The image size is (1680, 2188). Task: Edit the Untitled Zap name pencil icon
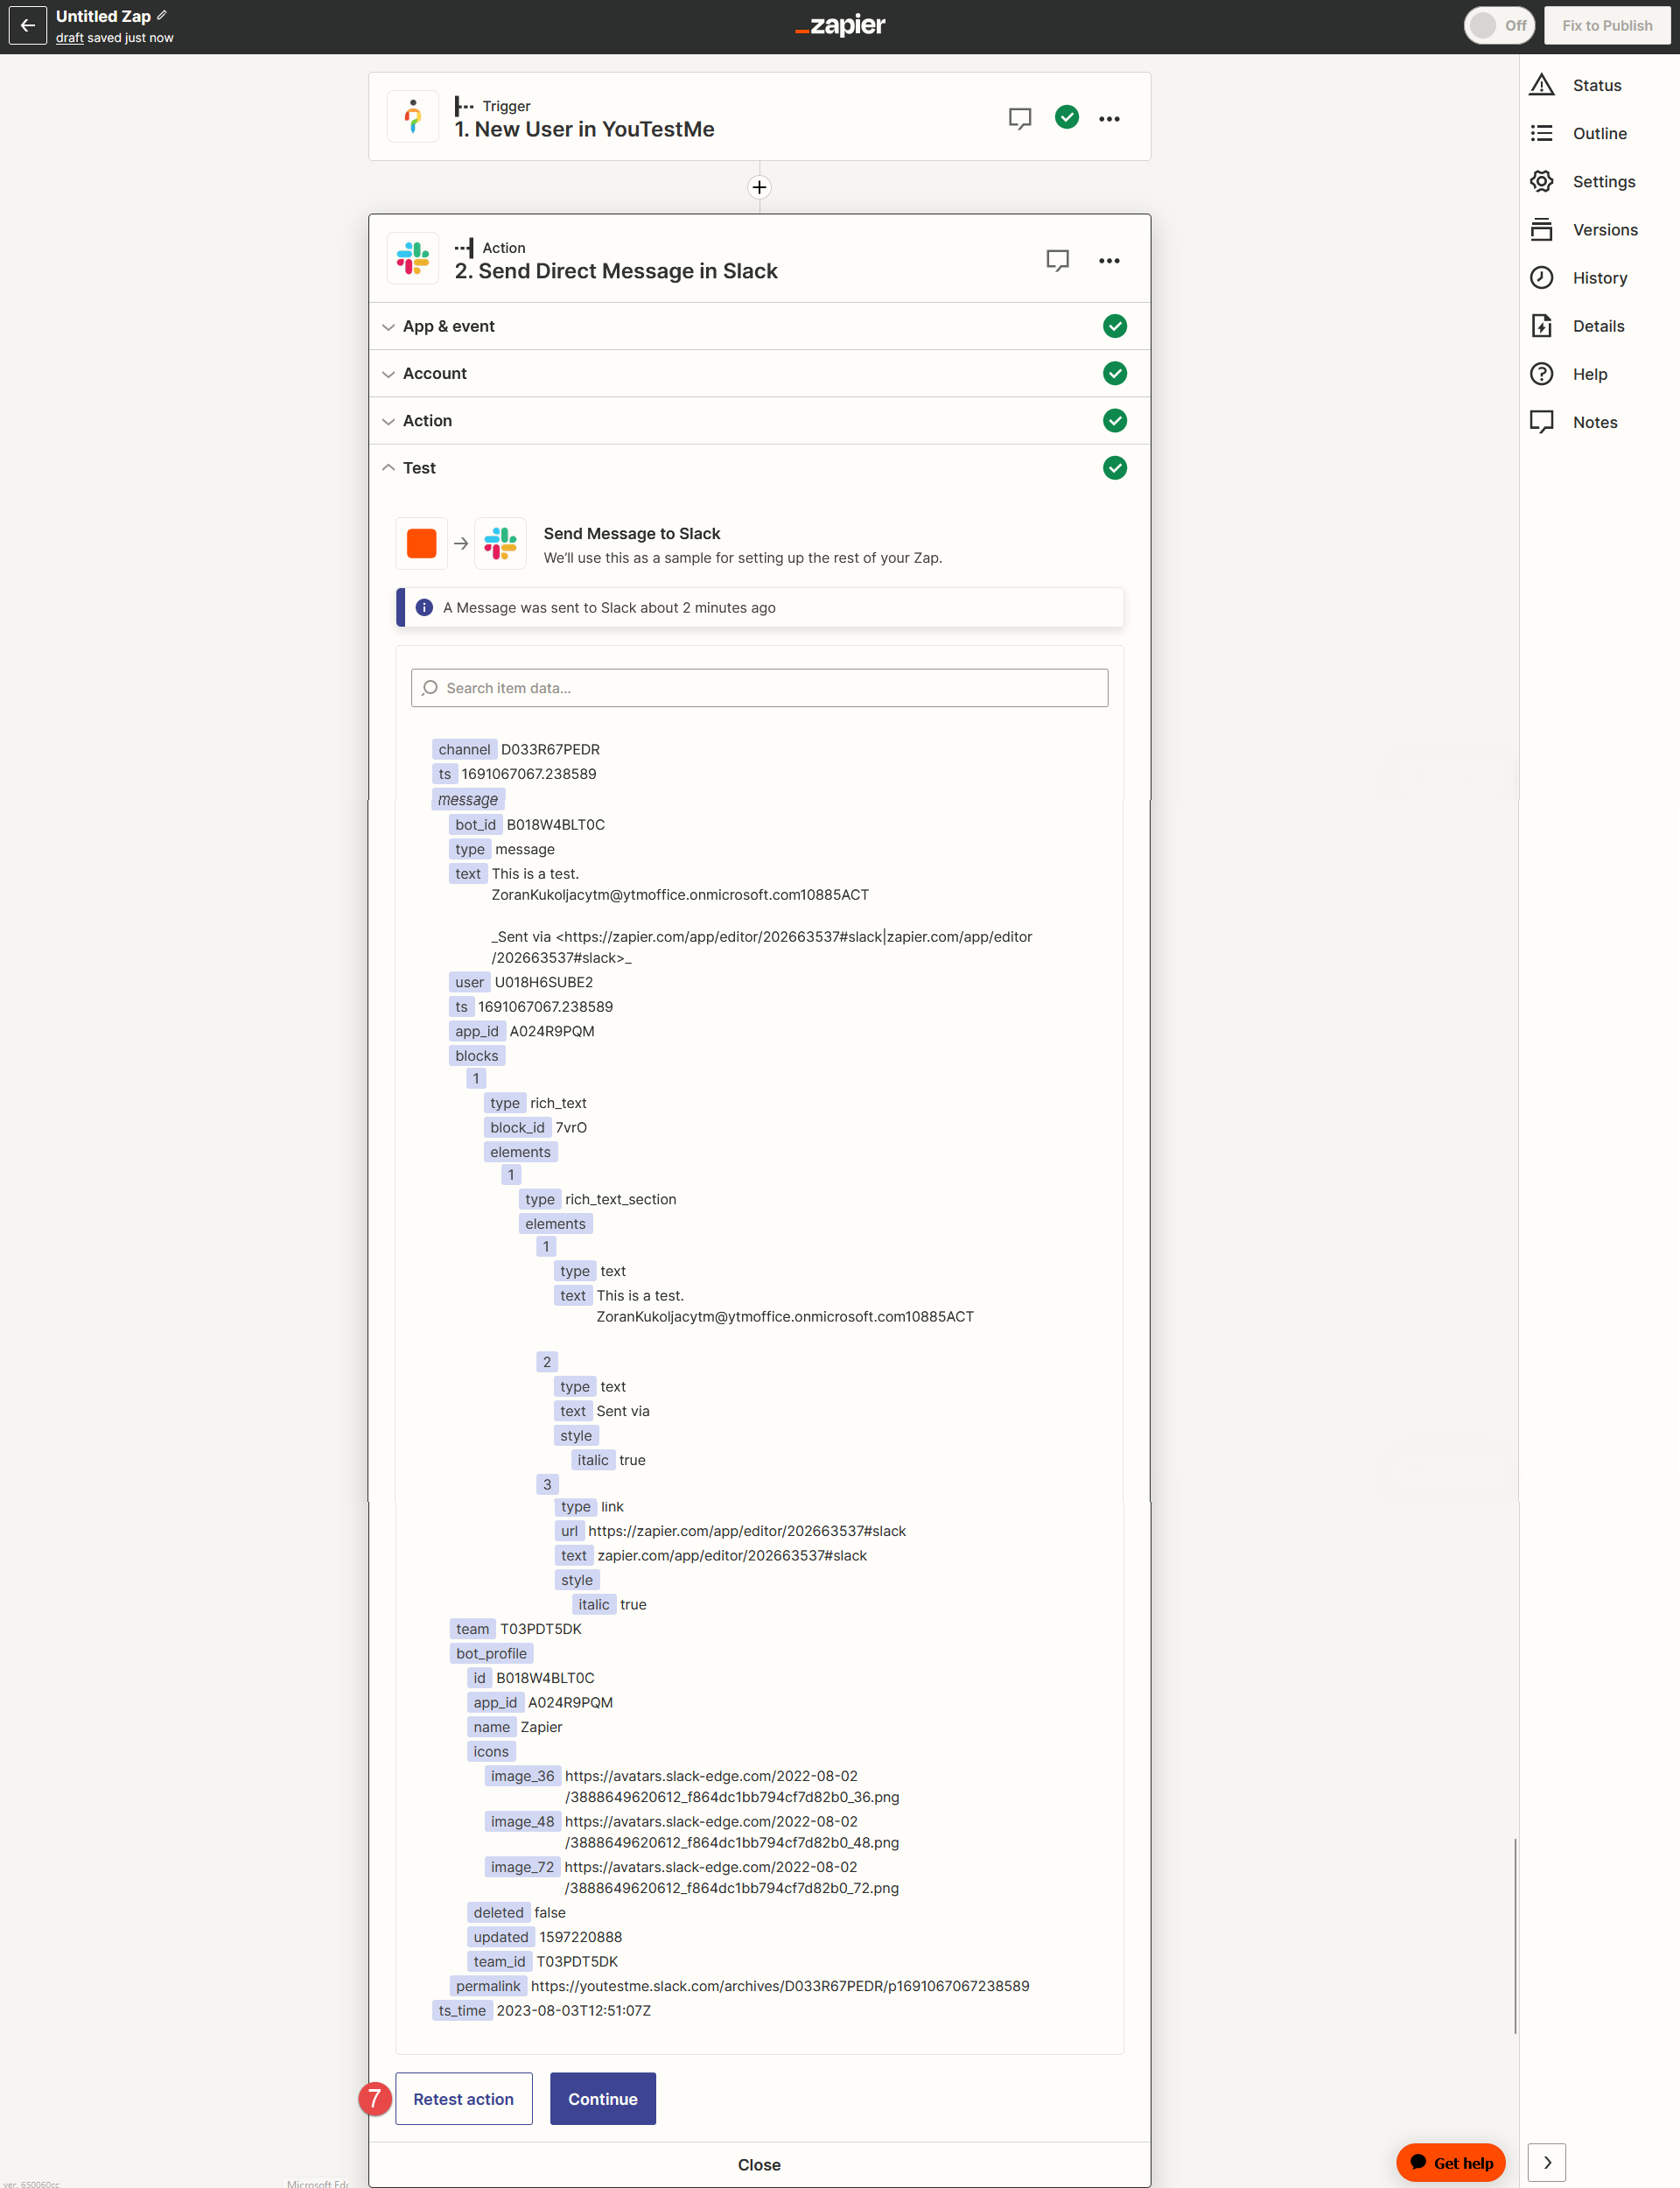pos(162,16)
